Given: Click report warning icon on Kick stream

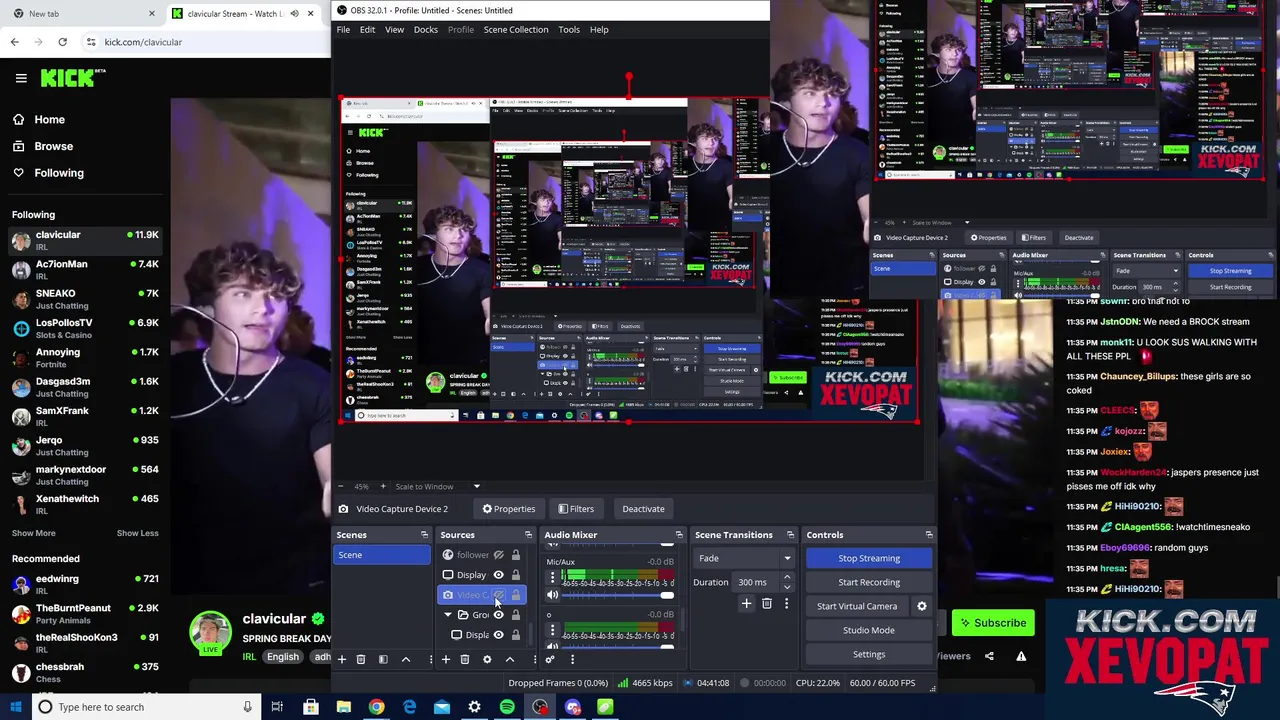Looking at the screenshot, I should tap(1021, 657).
